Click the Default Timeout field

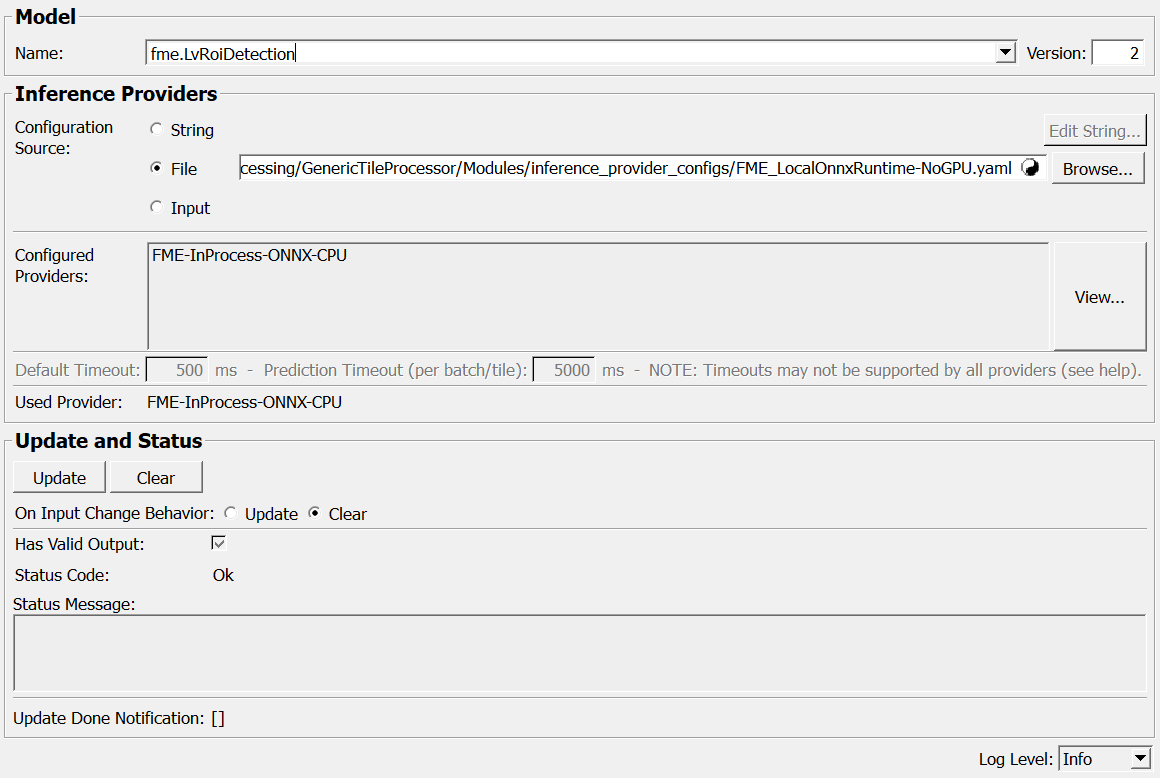click(177, 370)
